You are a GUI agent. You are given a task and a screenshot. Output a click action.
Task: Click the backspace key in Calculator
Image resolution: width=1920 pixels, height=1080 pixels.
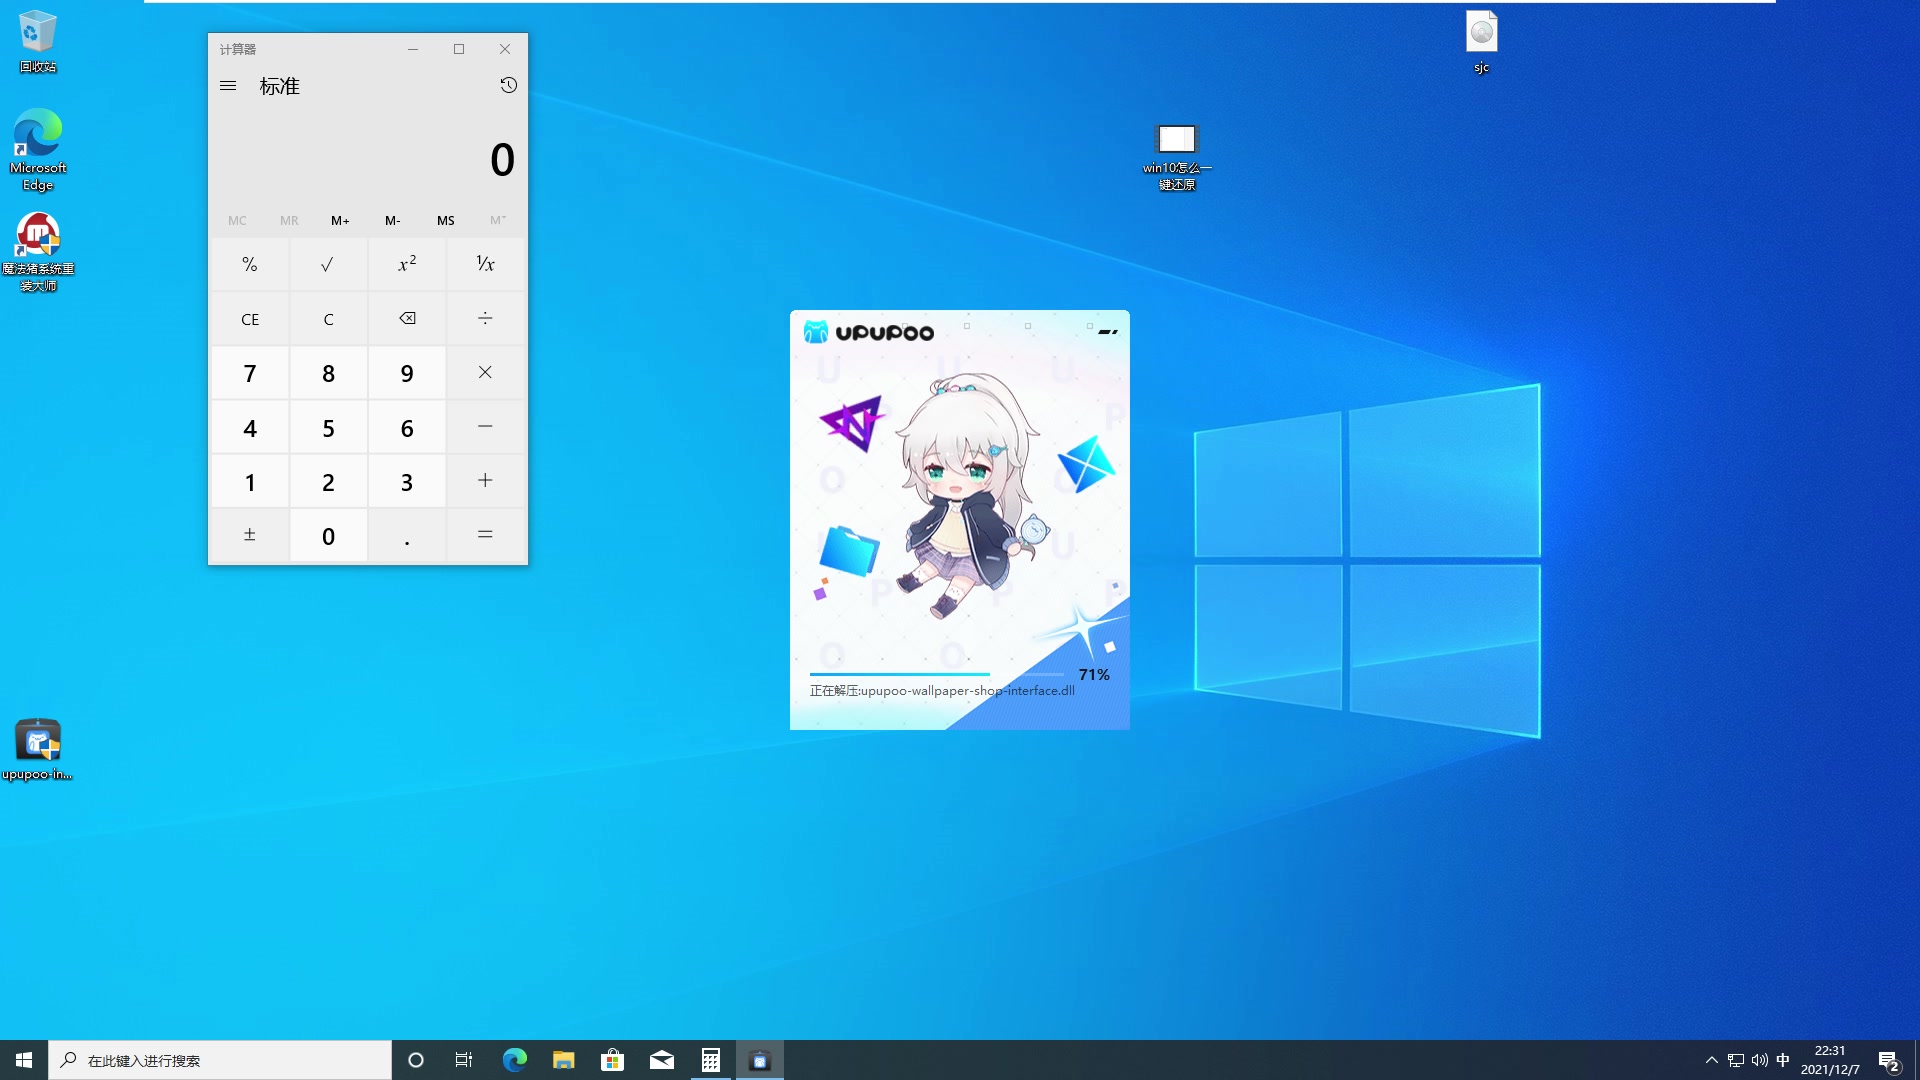[x=407, y=319]
